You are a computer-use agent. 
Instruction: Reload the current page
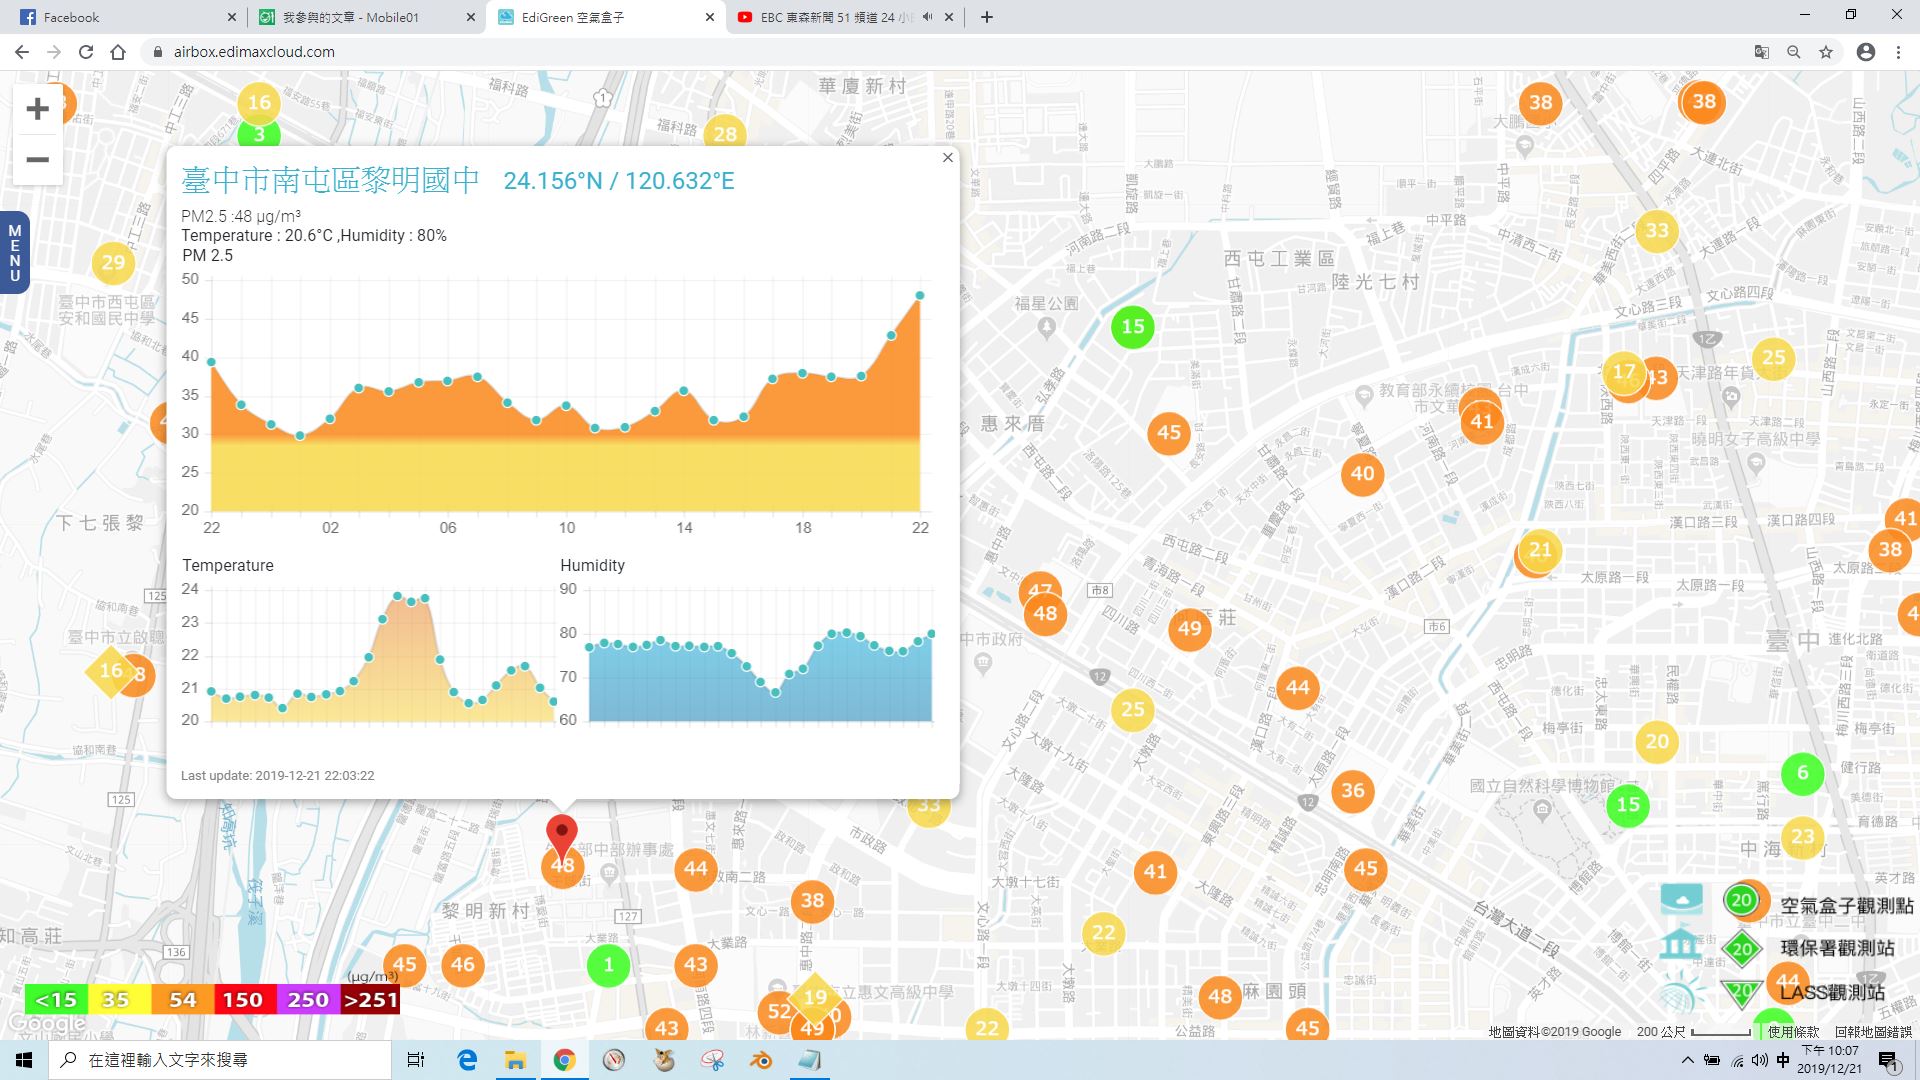click(x=86, y=52)
